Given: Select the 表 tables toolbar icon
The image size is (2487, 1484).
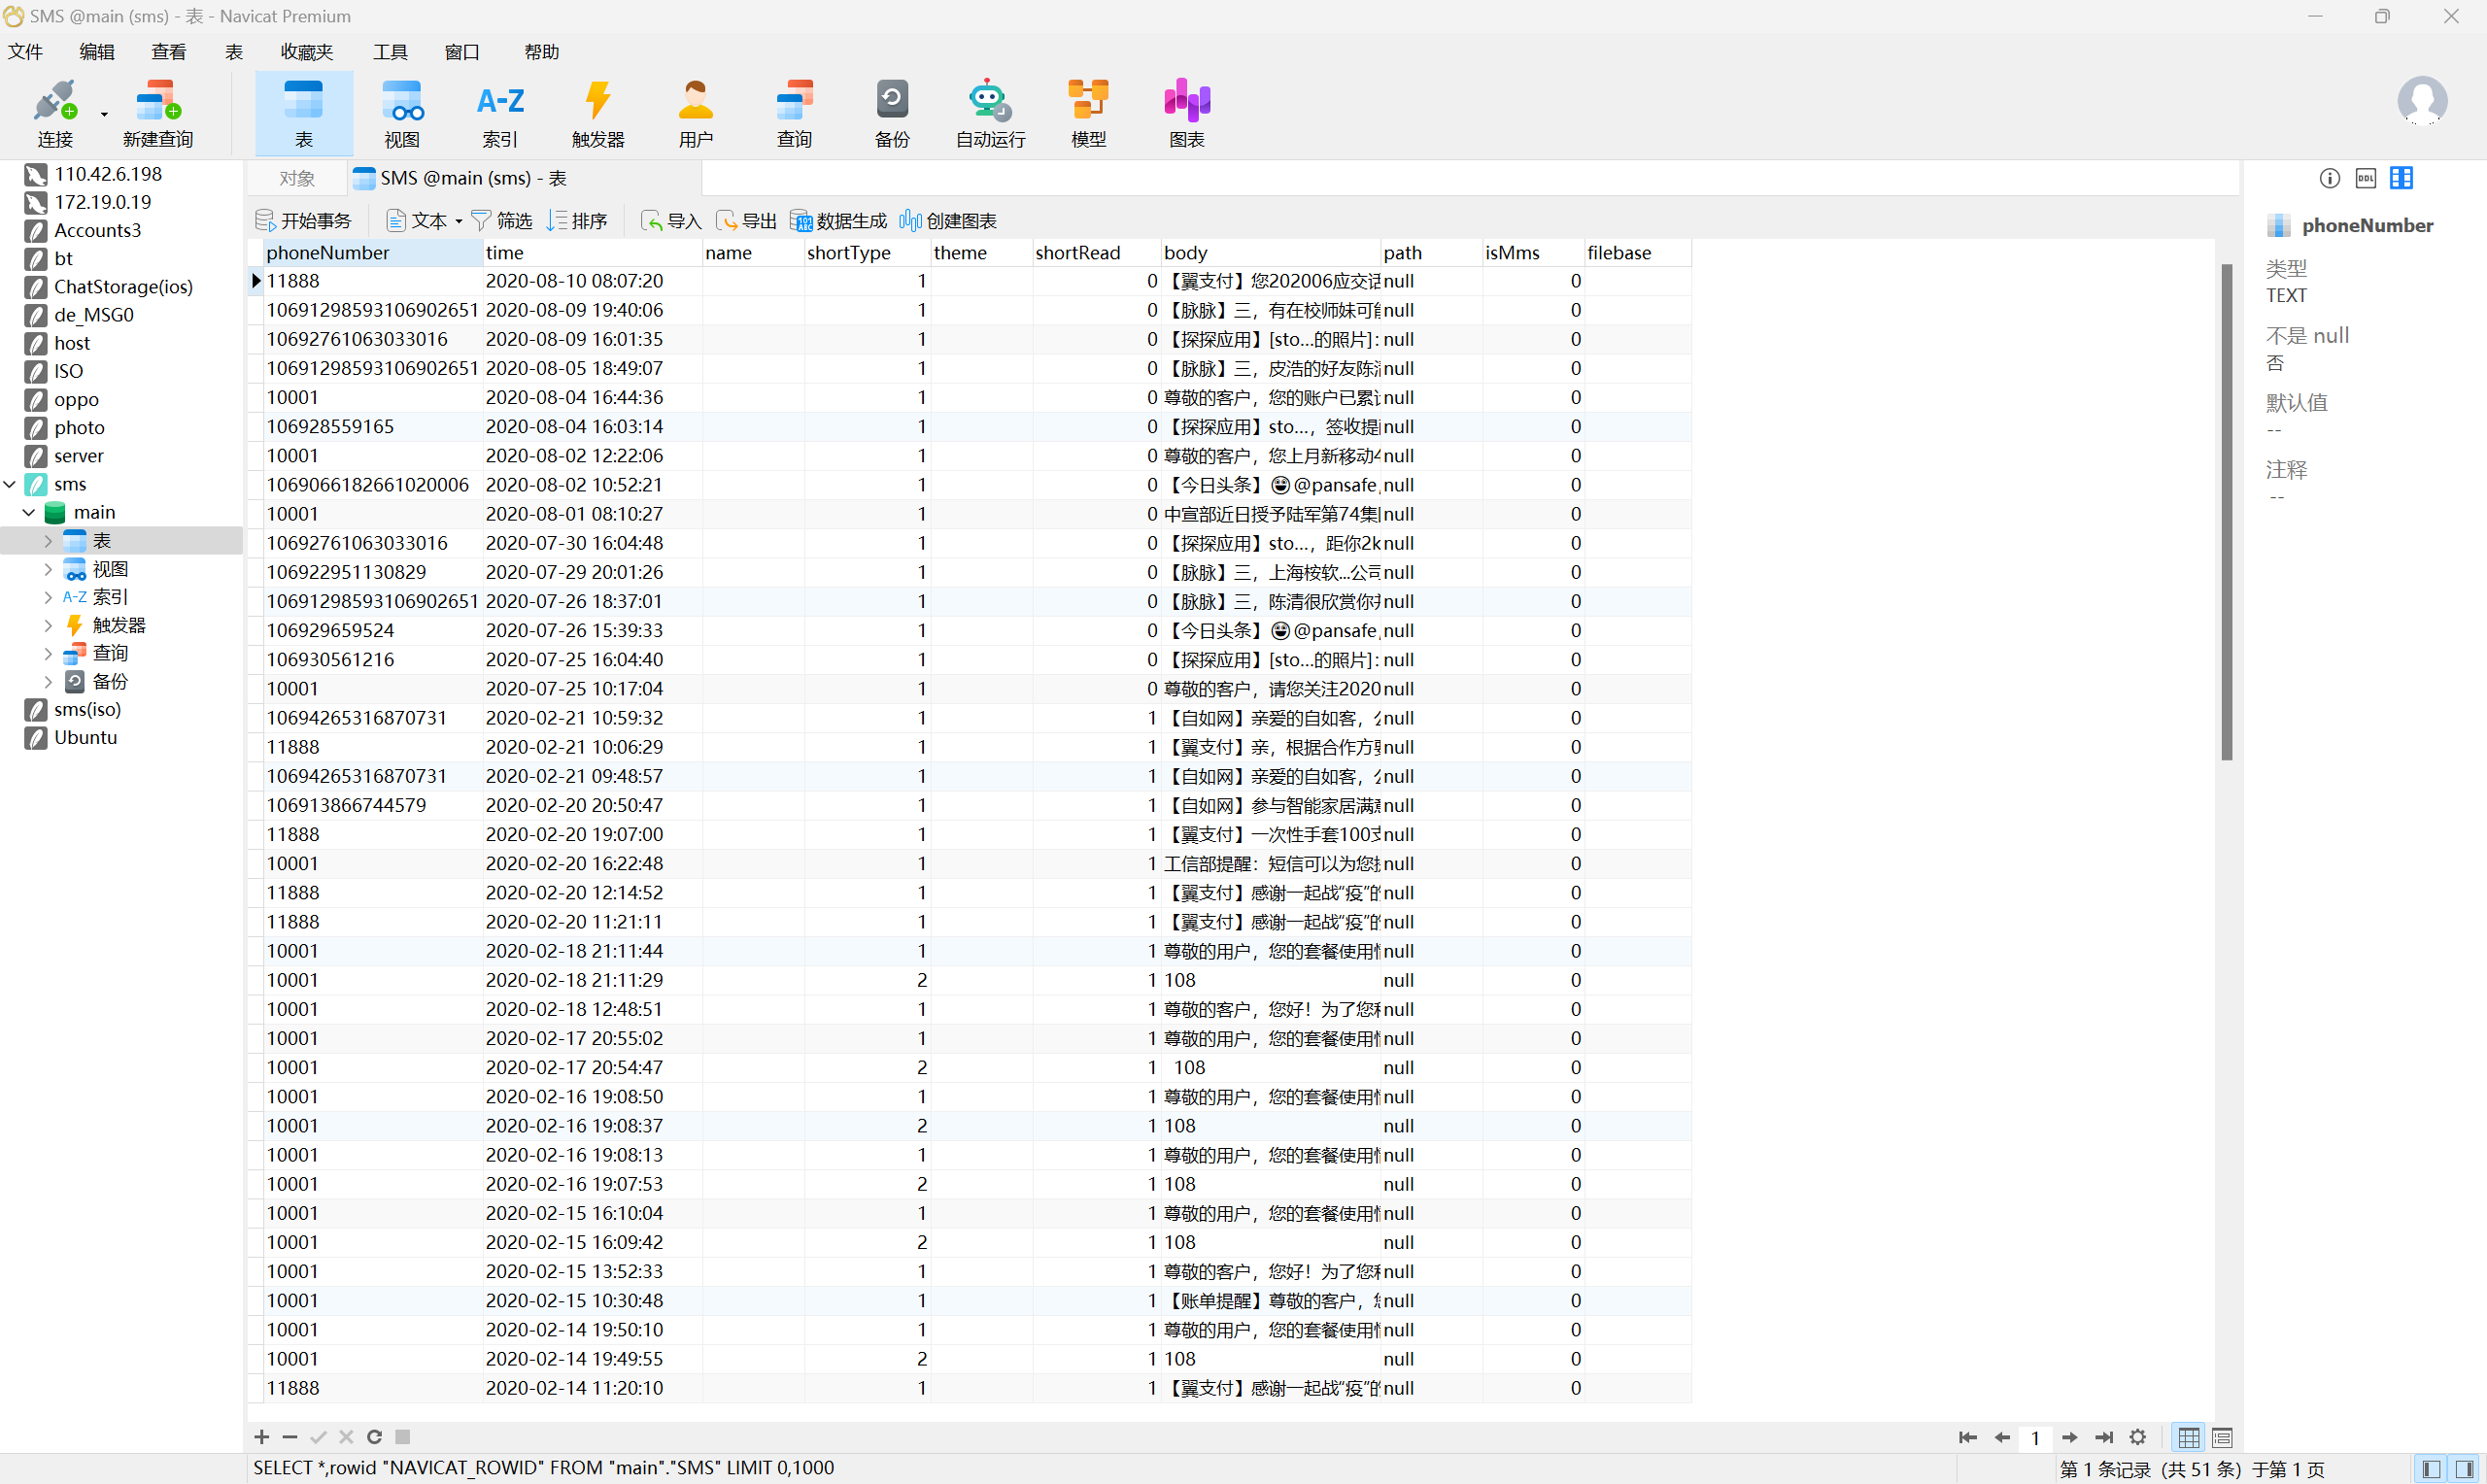Looking at the screenshot, I should click(x=303, y=113).
